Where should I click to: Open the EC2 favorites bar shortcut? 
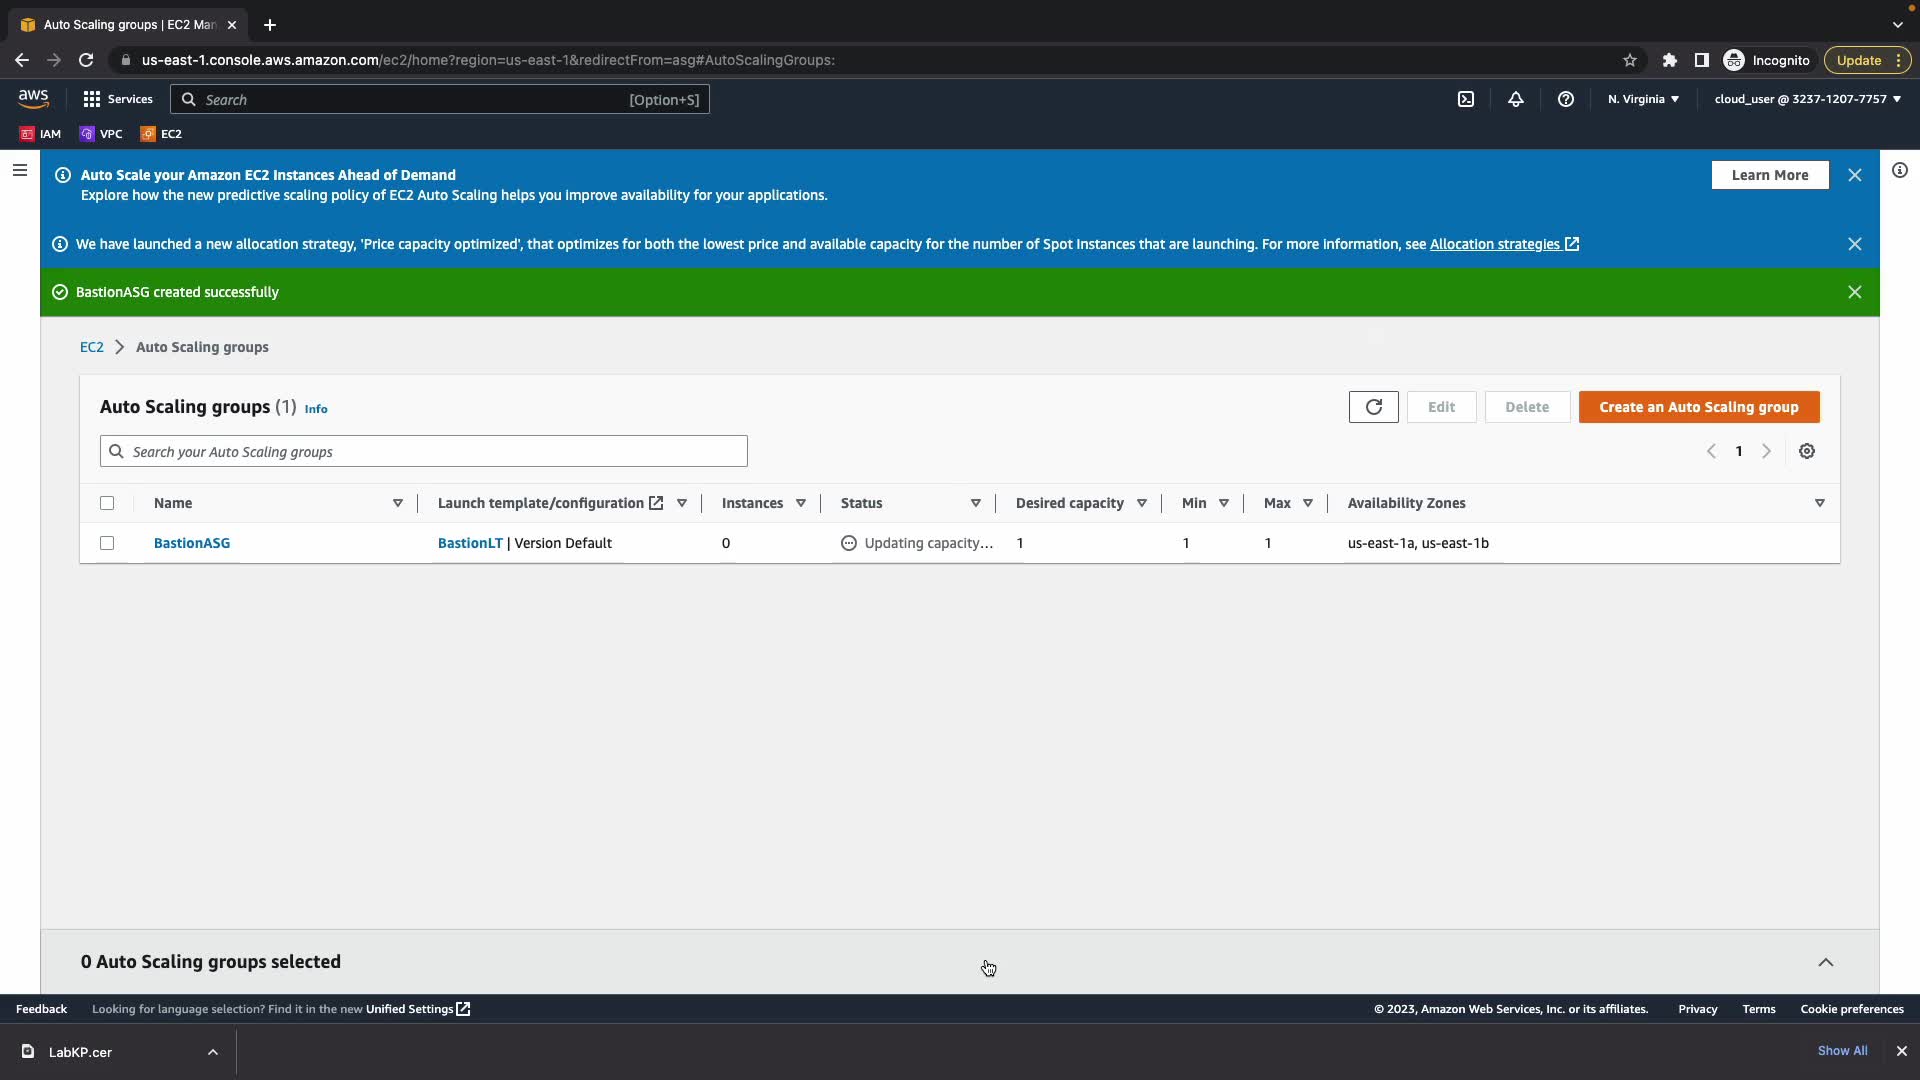(x=161, y=133)
